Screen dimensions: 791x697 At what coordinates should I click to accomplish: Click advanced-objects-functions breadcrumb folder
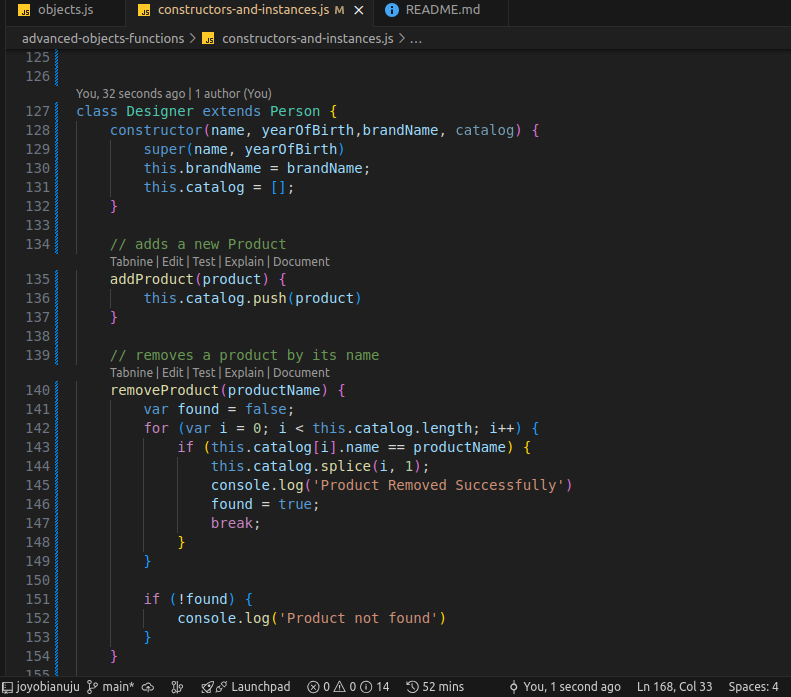tap(103, 39)
